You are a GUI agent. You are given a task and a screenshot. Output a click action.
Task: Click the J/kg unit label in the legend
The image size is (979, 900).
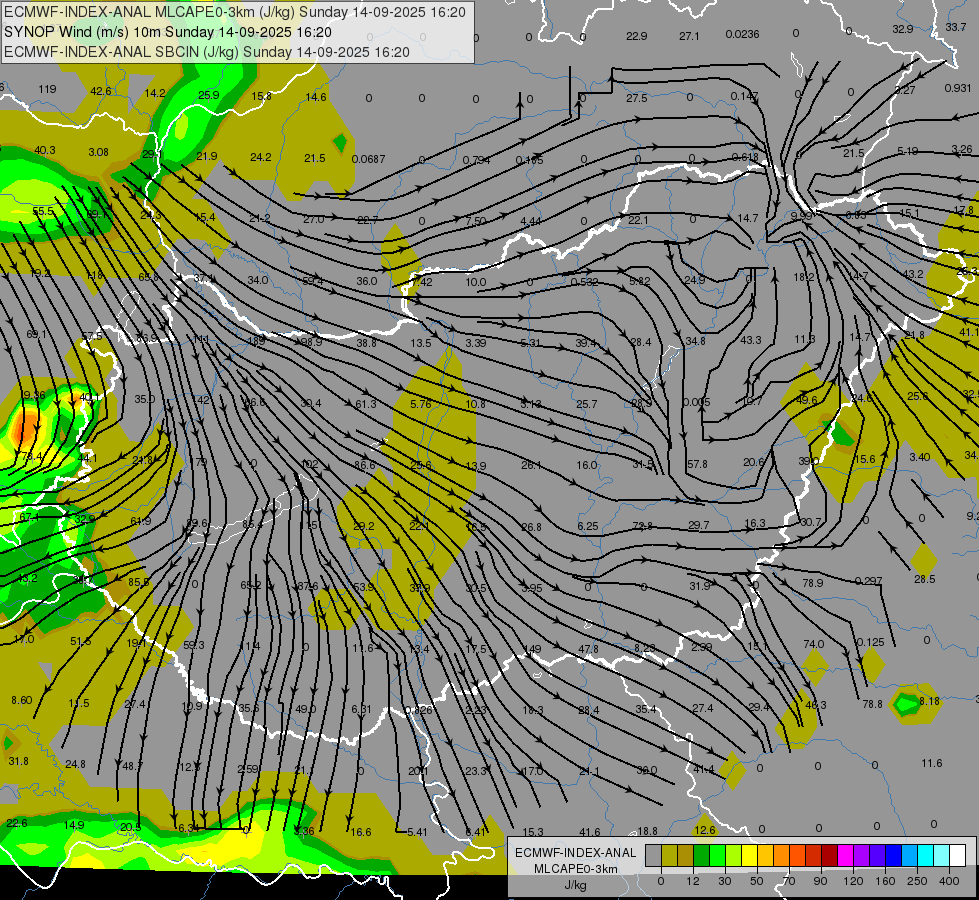point(575,885)
